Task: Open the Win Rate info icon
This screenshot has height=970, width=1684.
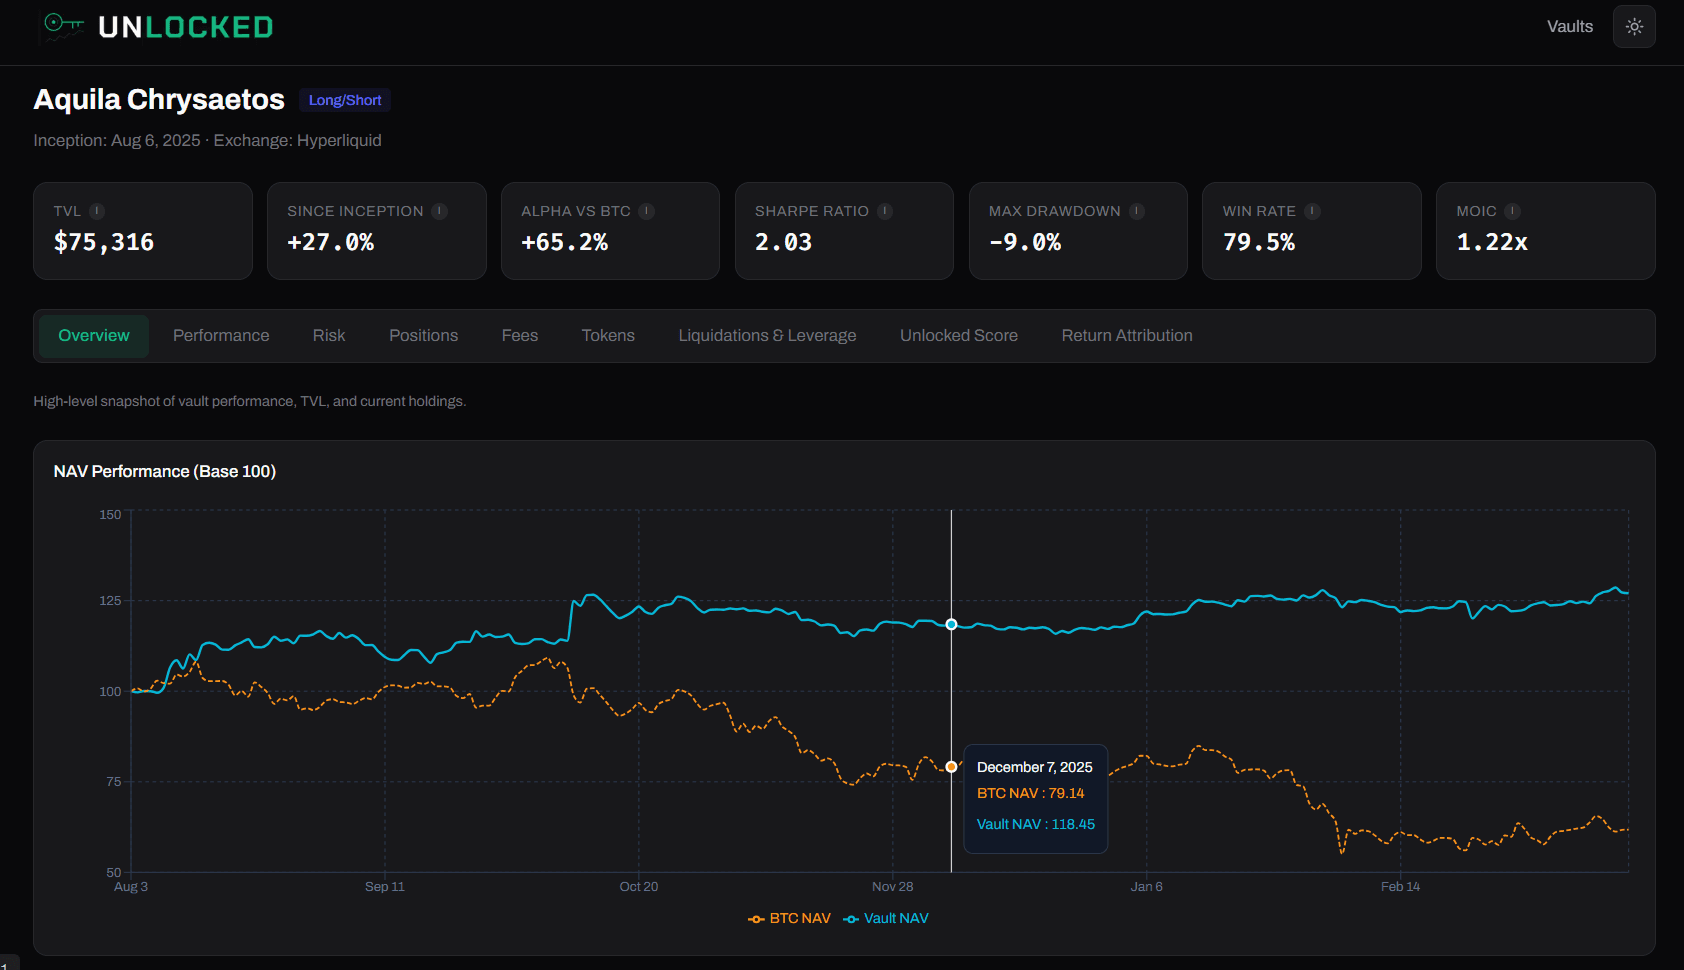Action: click(x=1310, y=211)
